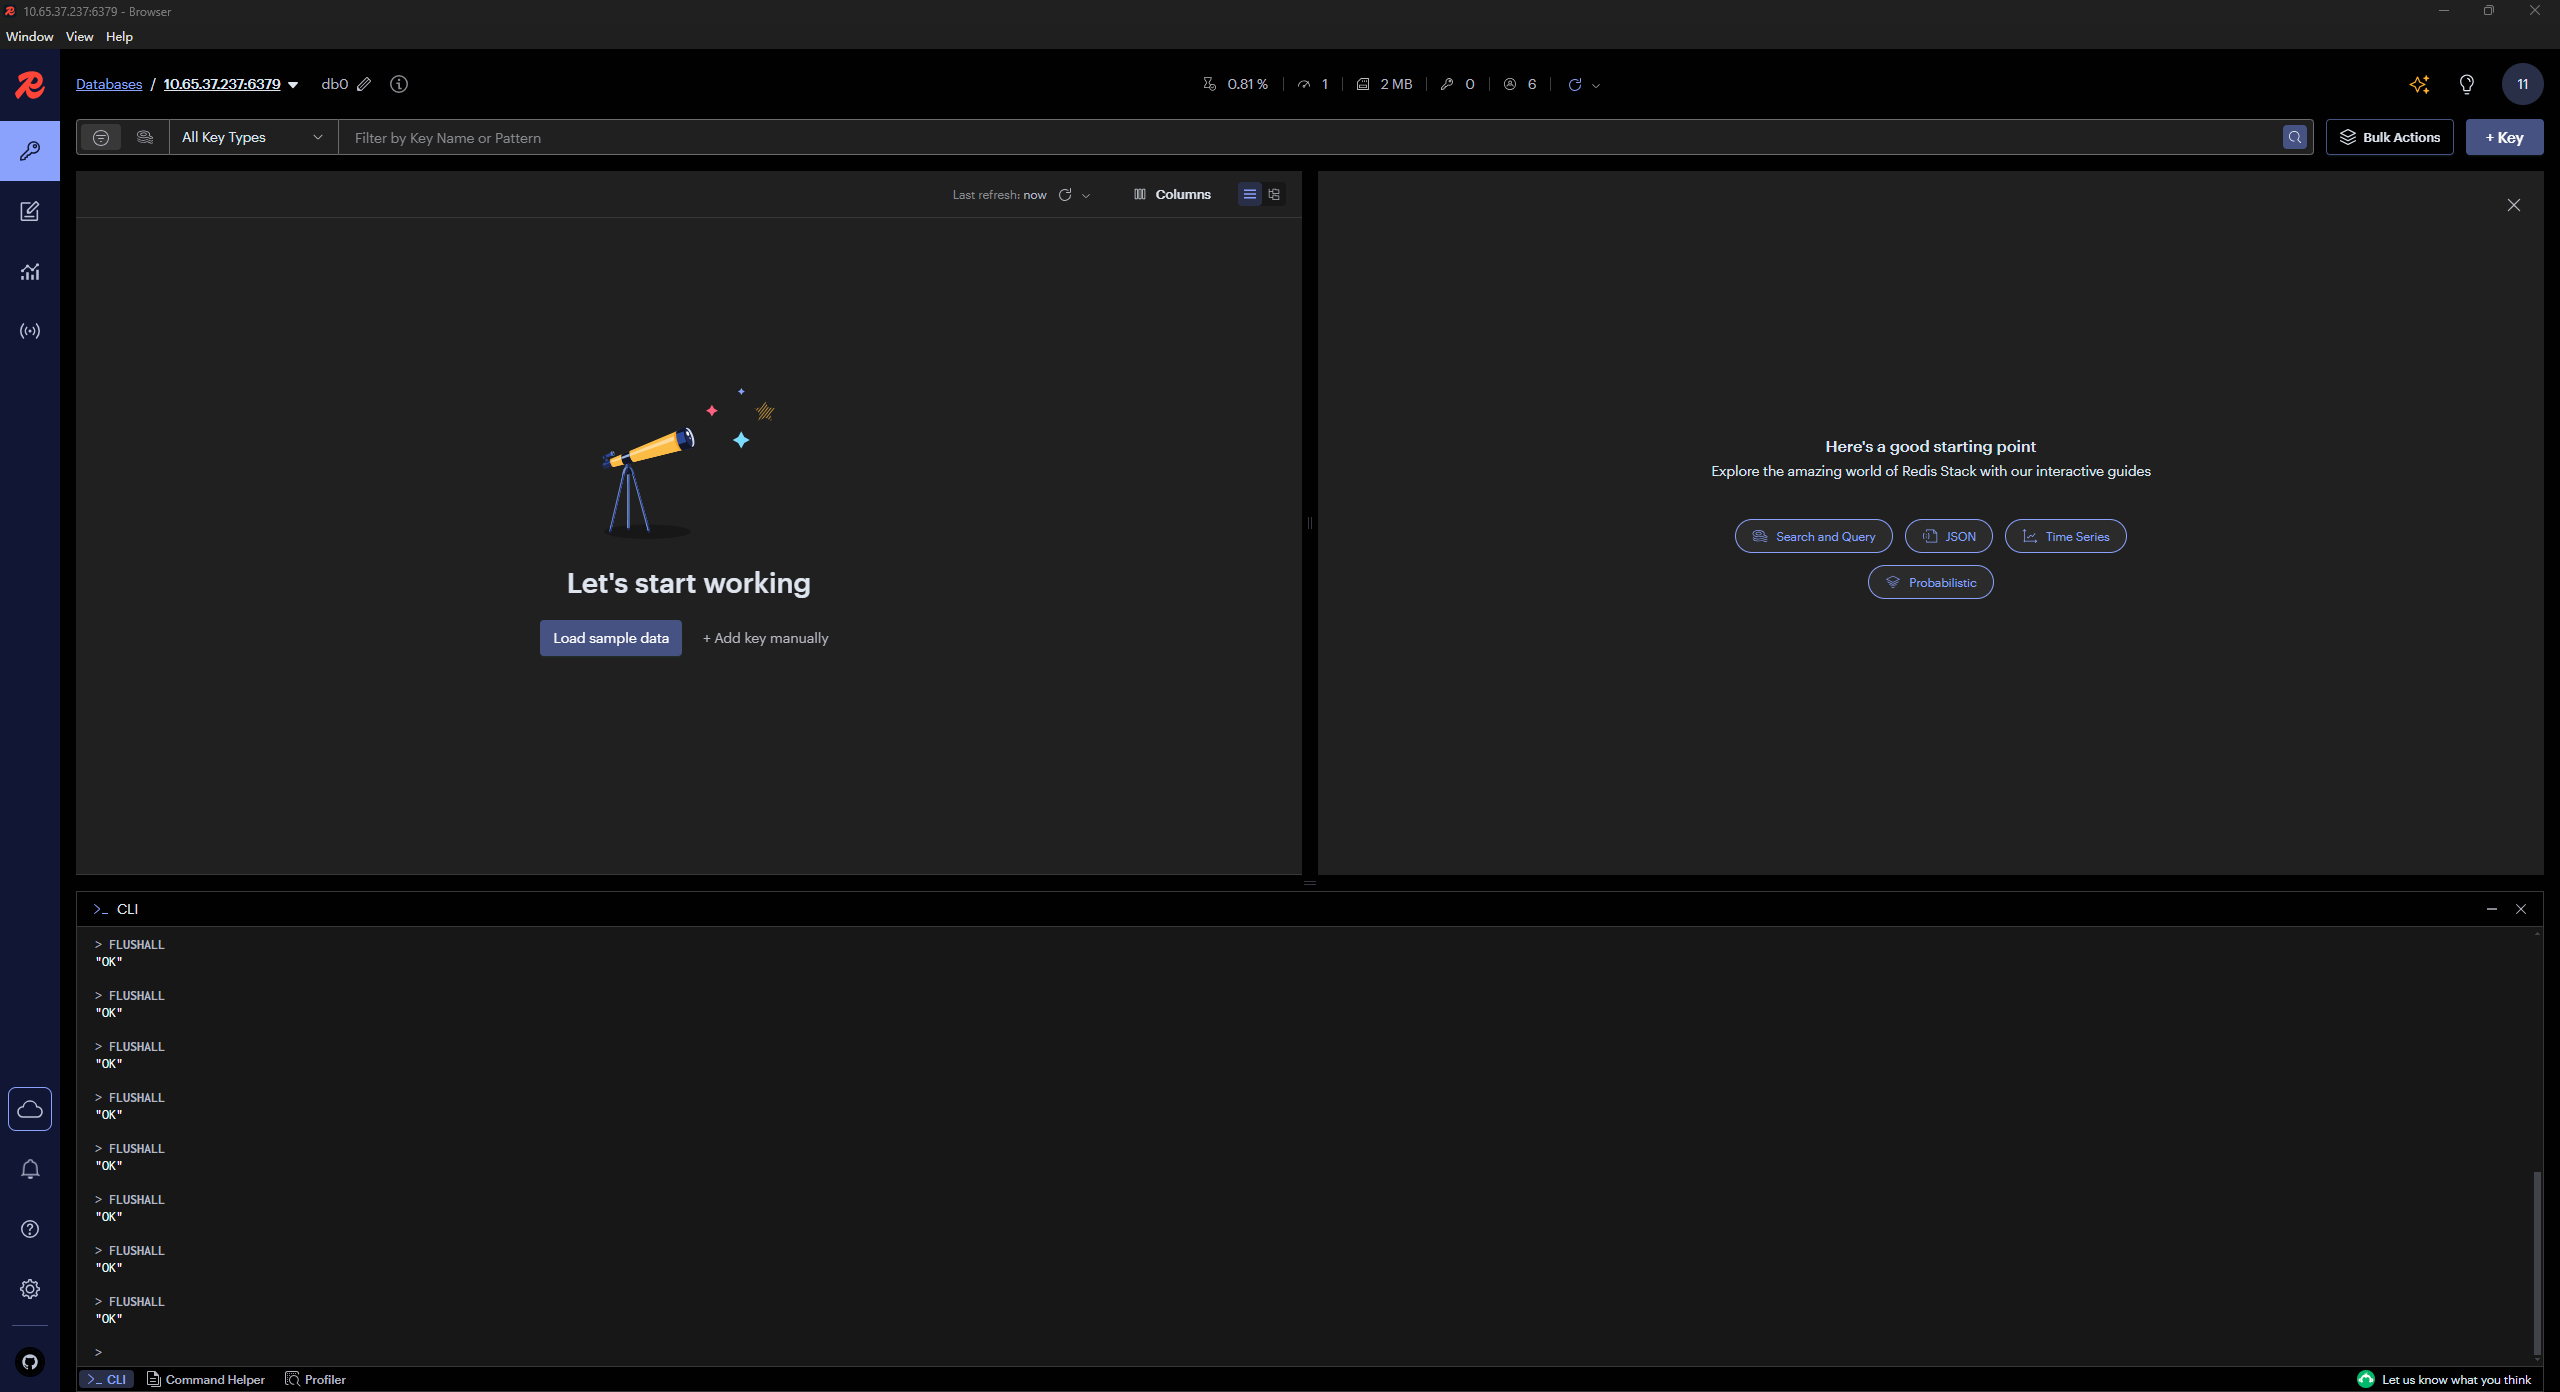Open the Workbench page in sidebar
Screen dimensions: 2560x1392
click(x=30, y=211)
